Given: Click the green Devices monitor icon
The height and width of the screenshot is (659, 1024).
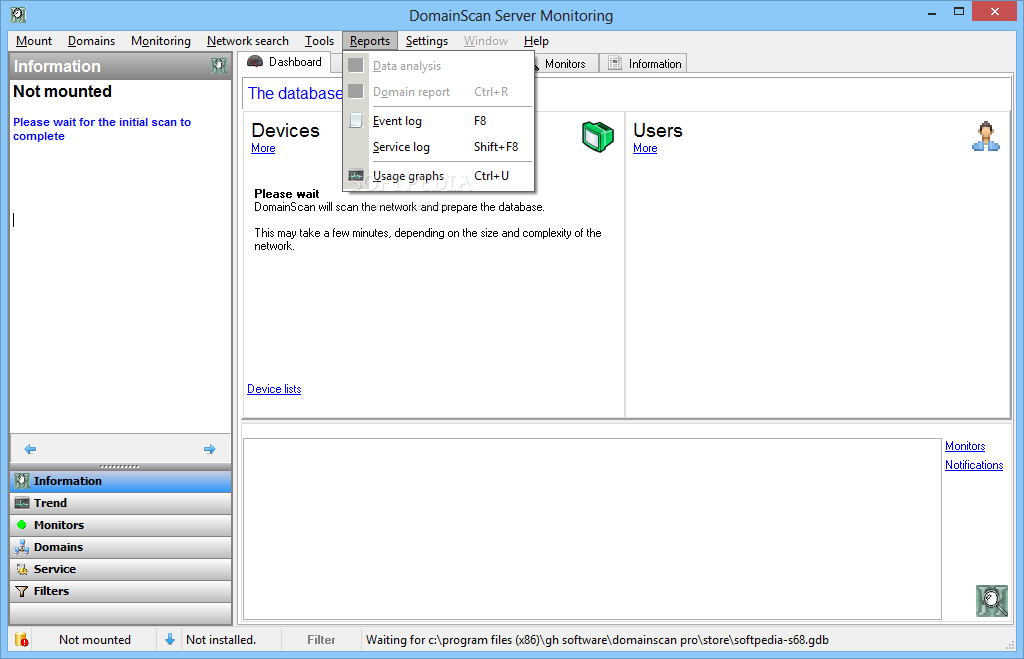Looking at the screenshot, I should tap(598, 137).
